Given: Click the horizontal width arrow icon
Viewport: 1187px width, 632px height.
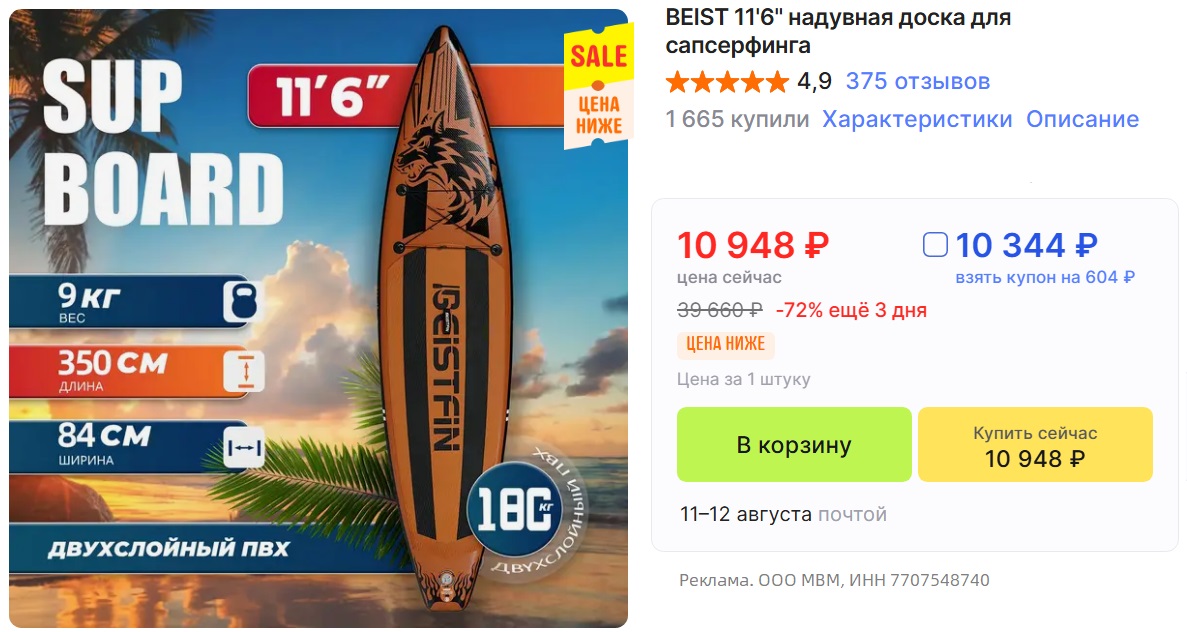Looking at the screenshot, I should coord(245,448).
